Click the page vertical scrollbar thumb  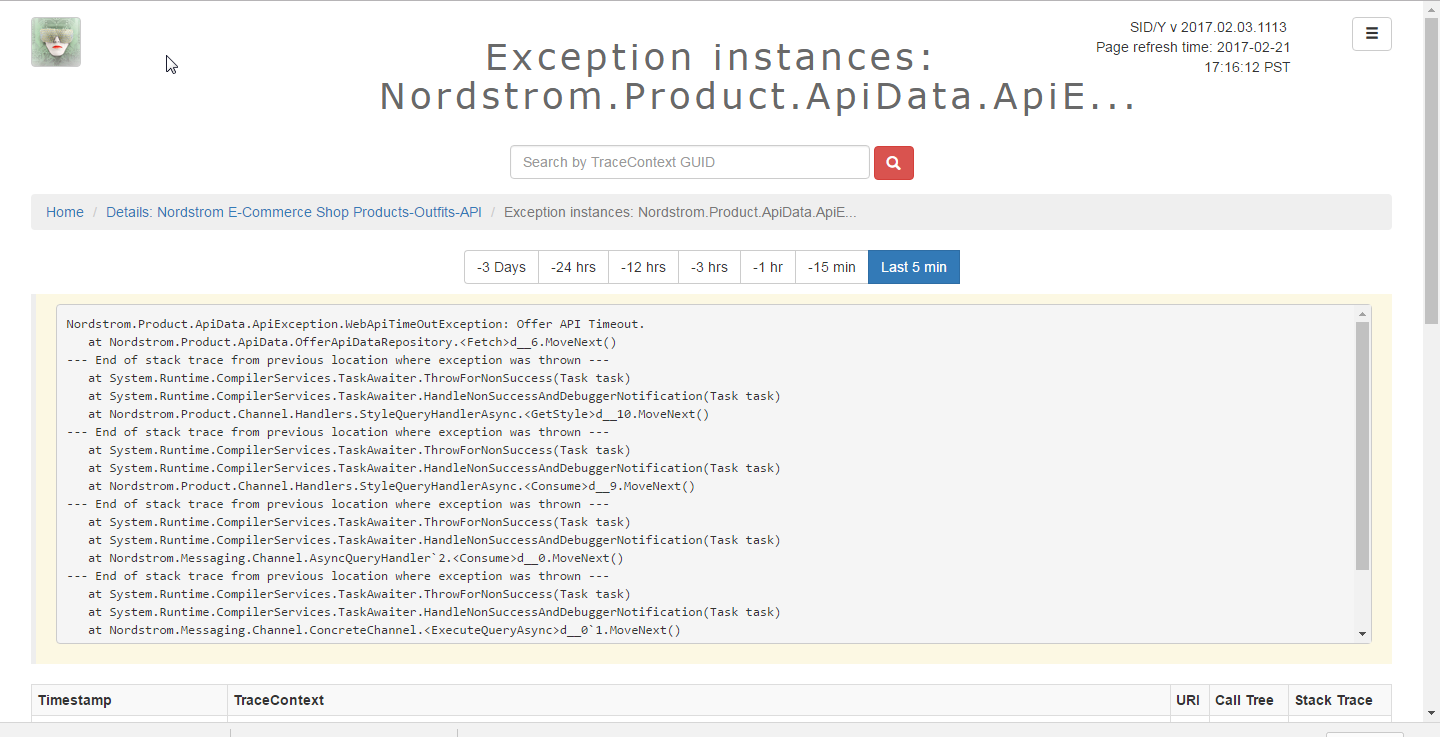[x=1431, y=172]
